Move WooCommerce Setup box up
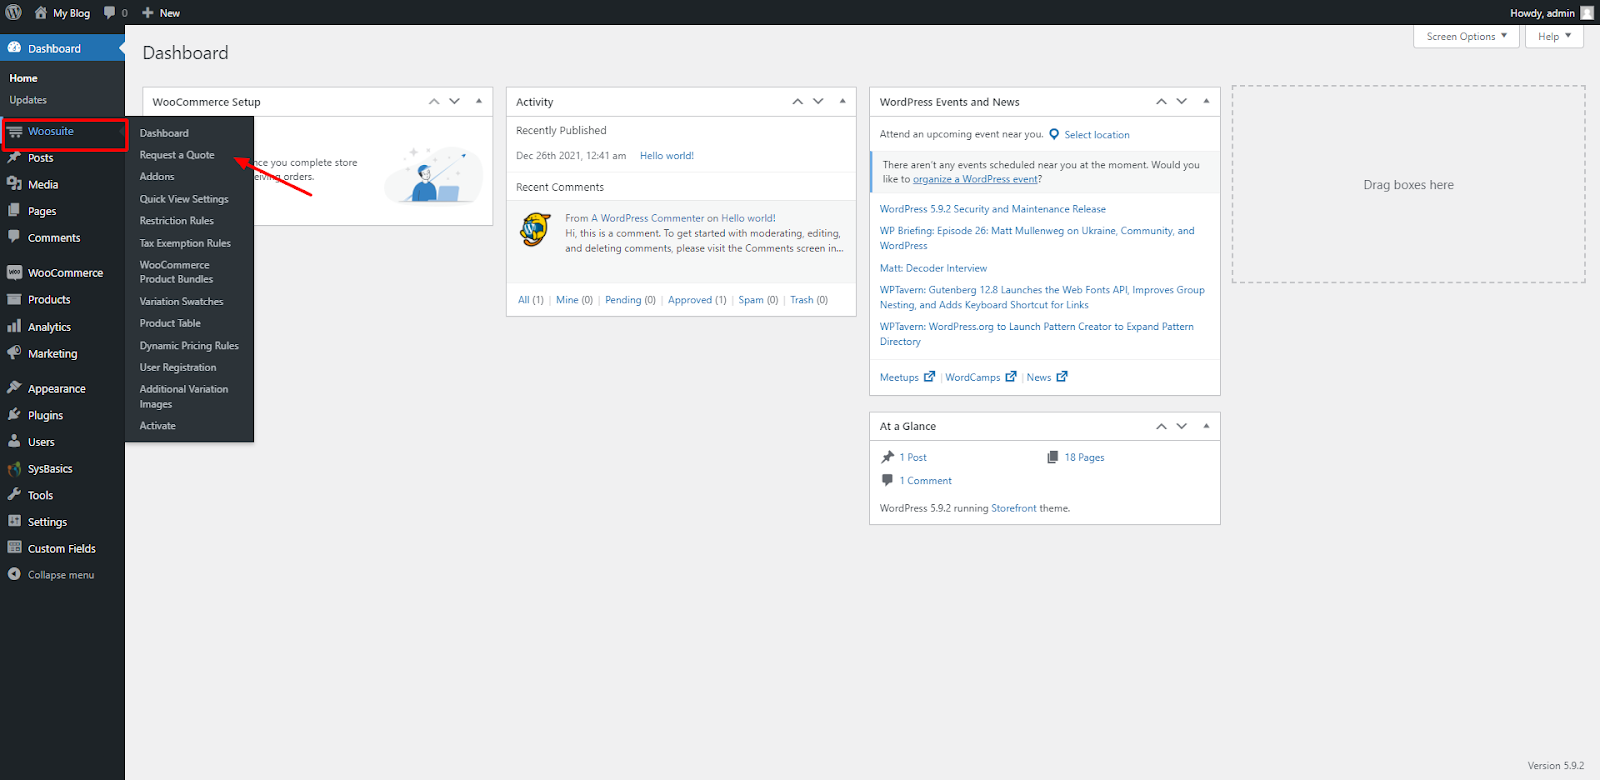Viewport: 1600px width, 780px height. coord(434,101)
